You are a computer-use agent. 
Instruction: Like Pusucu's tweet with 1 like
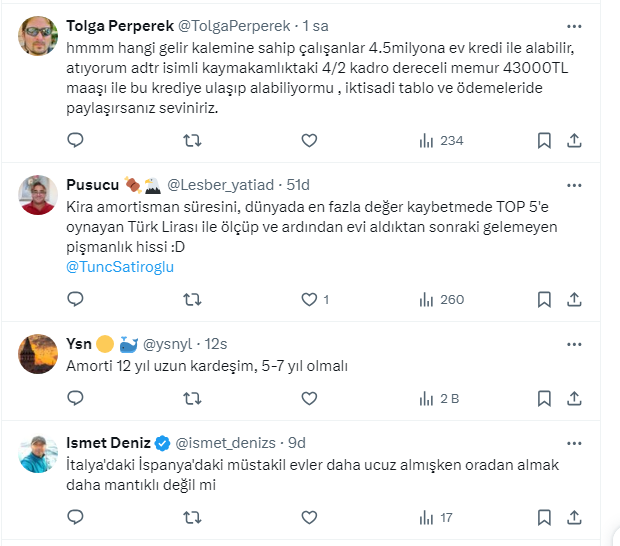(309, 299)
